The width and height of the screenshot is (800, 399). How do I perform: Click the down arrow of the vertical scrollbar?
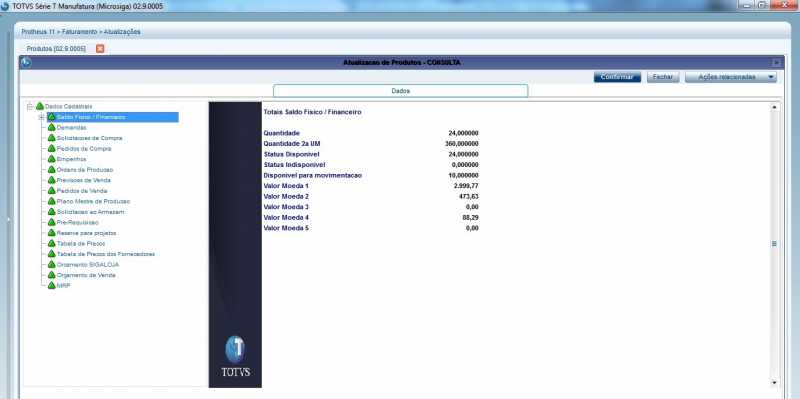pyautogui.click(x=774, y=382)
